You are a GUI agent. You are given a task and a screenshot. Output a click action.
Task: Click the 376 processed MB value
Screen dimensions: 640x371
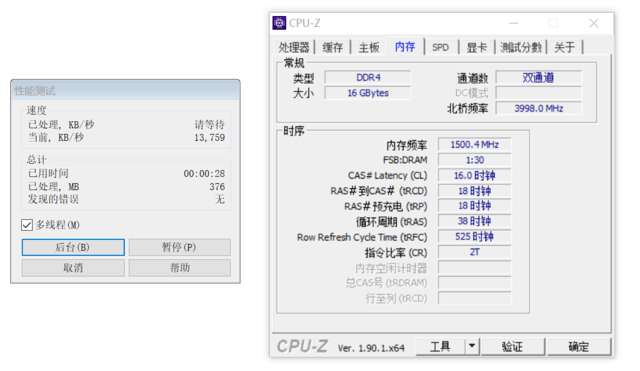click(217, 187)
